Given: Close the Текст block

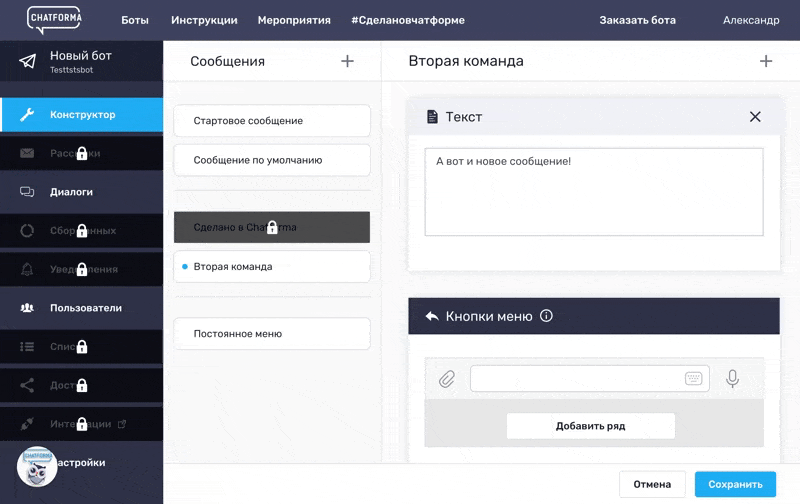Looking at the screenshot, I should tap(755, 117).
